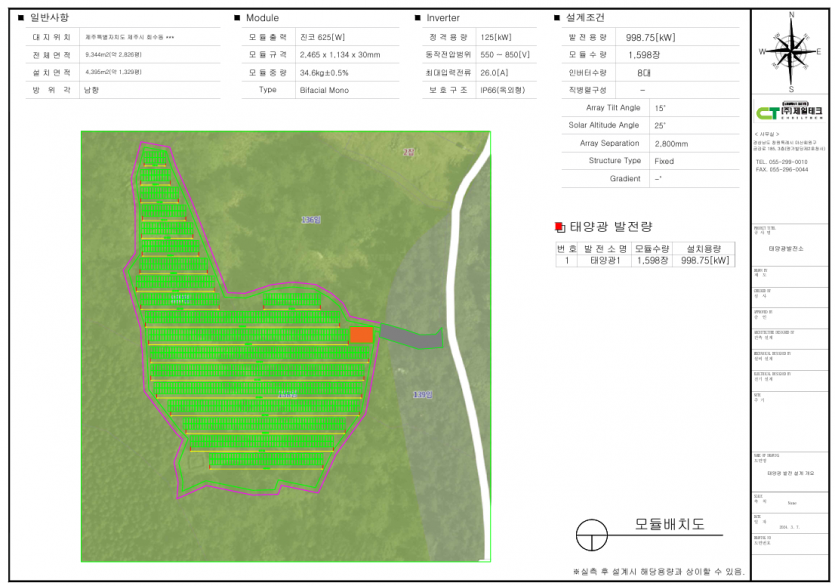This screenshot has width=835, height=586.
Task: Click the black bullet beside Inverter heading
Action: pyautogui.click(x=417, y=18)
